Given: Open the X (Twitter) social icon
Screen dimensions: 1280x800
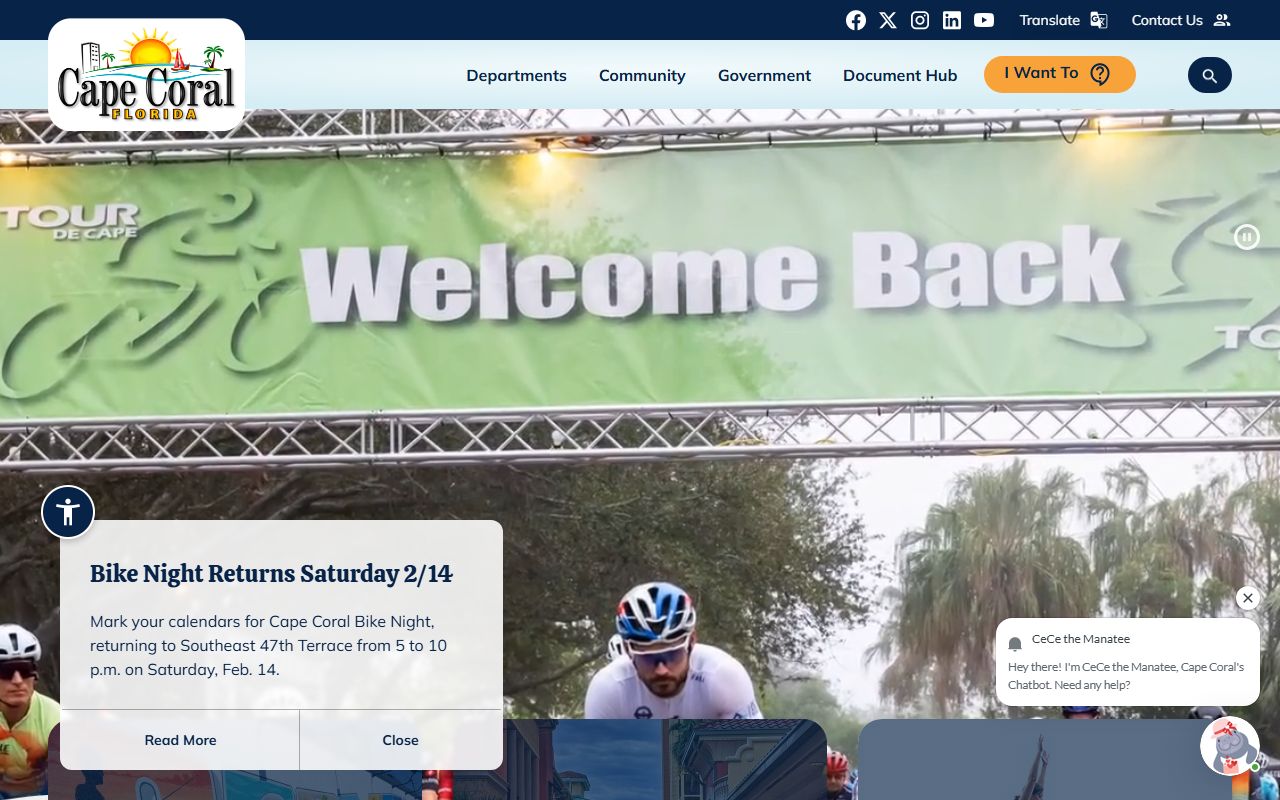Looking at the screenshot, I should [888, 20].
